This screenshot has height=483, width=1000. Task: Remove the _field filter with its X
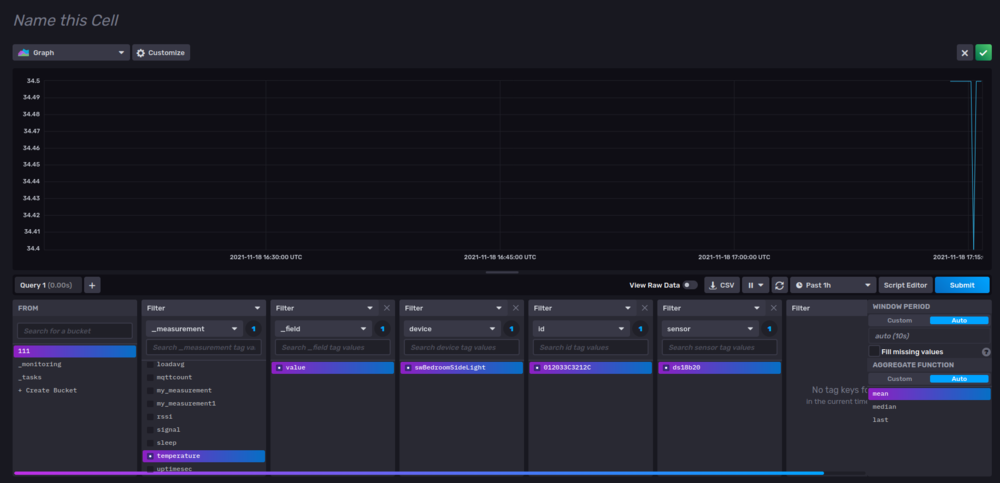pos(387,308)
